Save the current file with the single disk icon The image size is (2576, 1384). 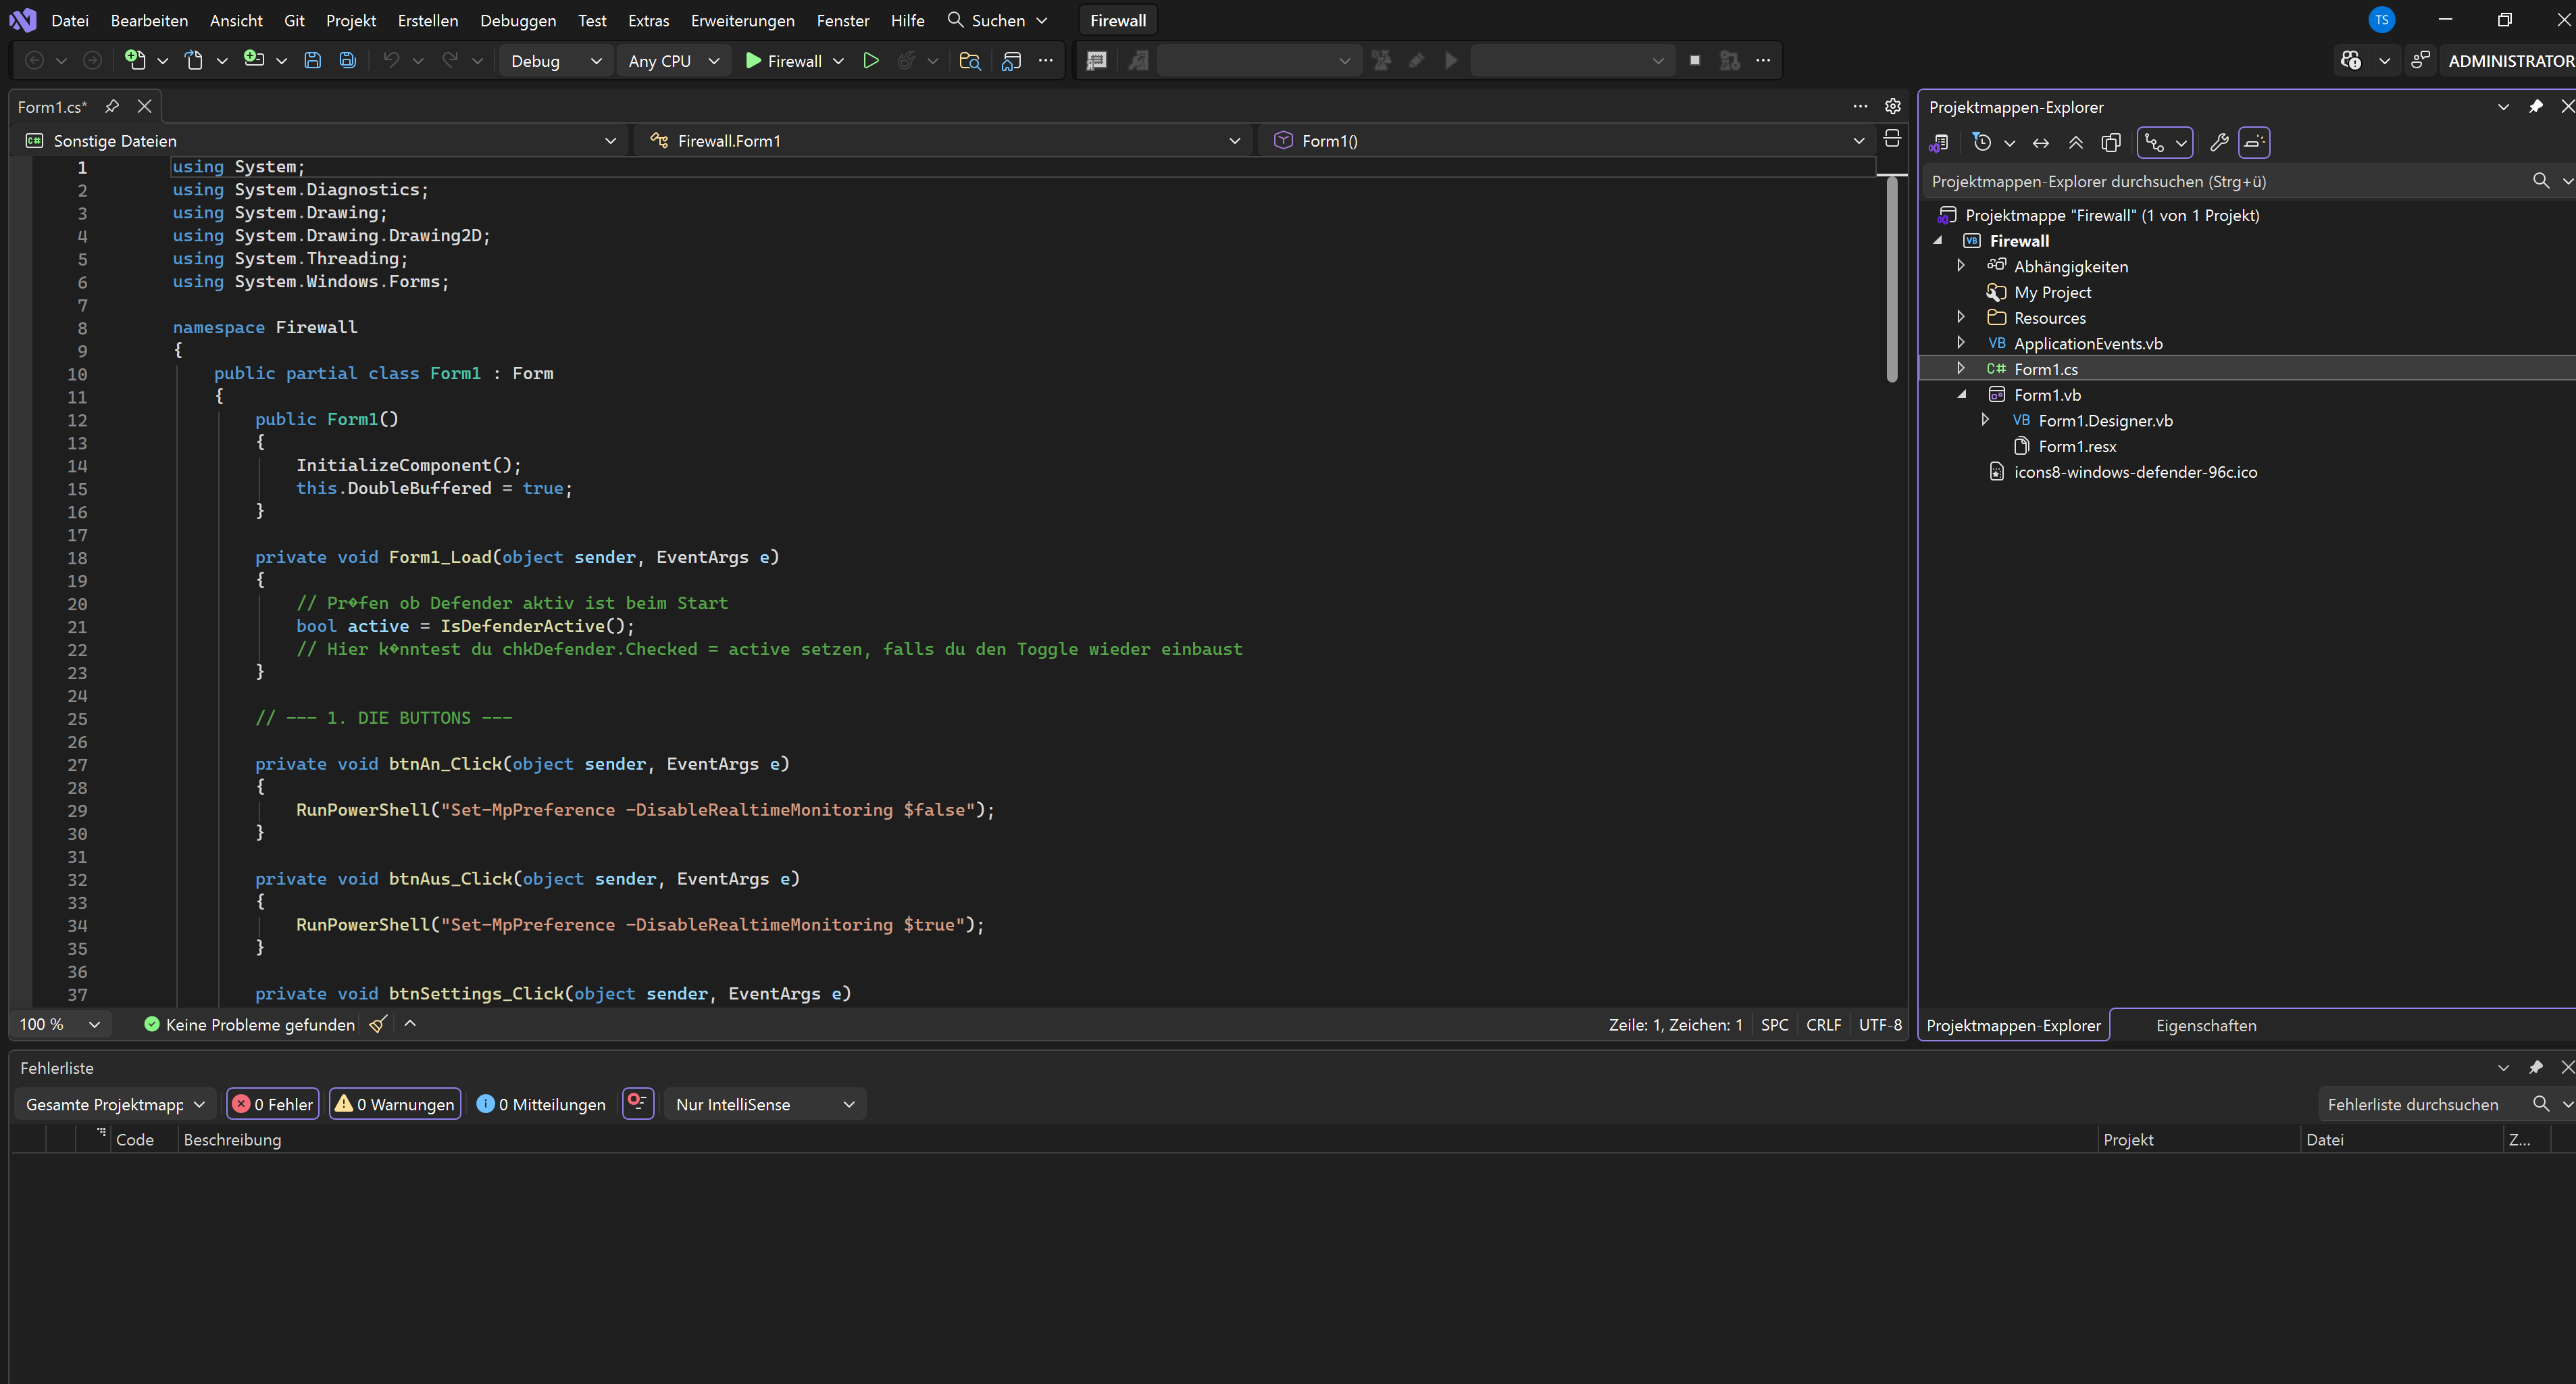click(312, 60)
